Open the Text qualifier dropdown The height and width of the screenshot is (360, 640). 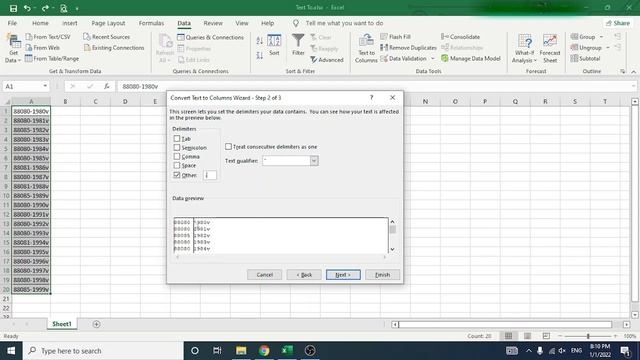[x=314, y=161]
